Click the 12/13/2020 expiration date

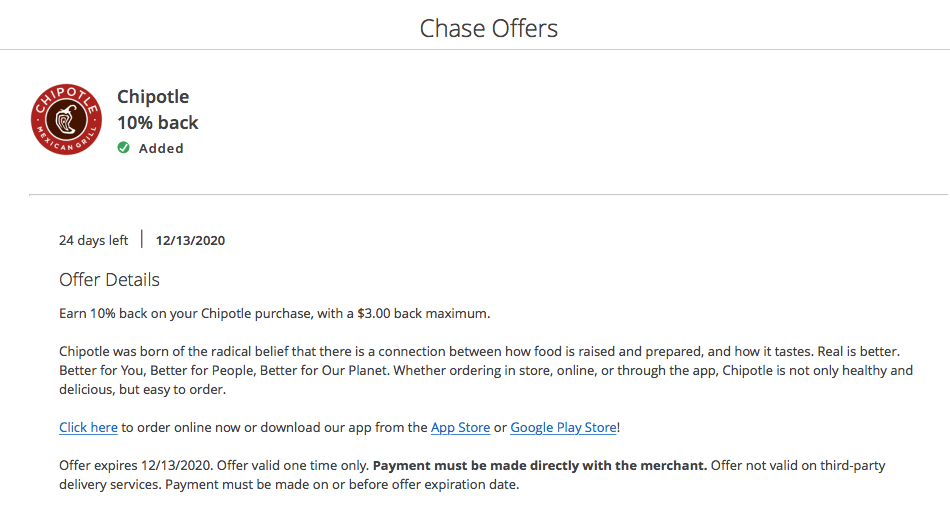(190, 240)
